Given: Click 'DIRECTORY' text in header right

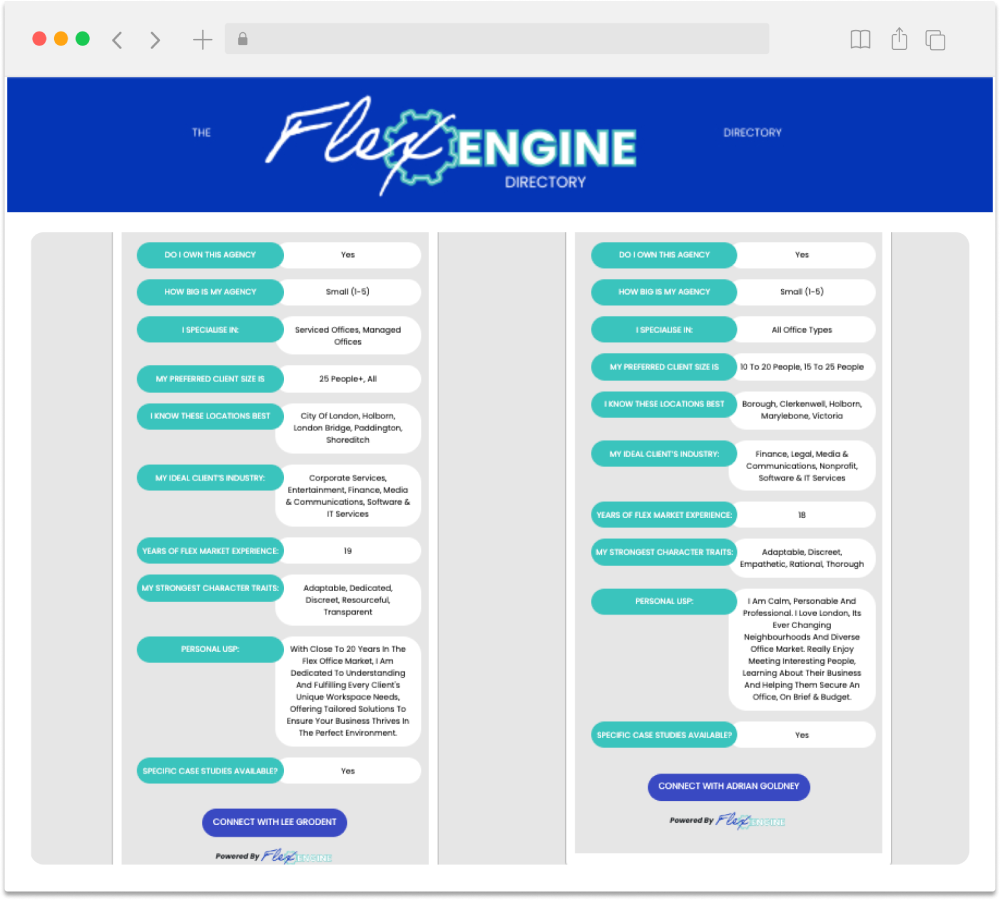Looking at the screenshot, I should point(752,132).
